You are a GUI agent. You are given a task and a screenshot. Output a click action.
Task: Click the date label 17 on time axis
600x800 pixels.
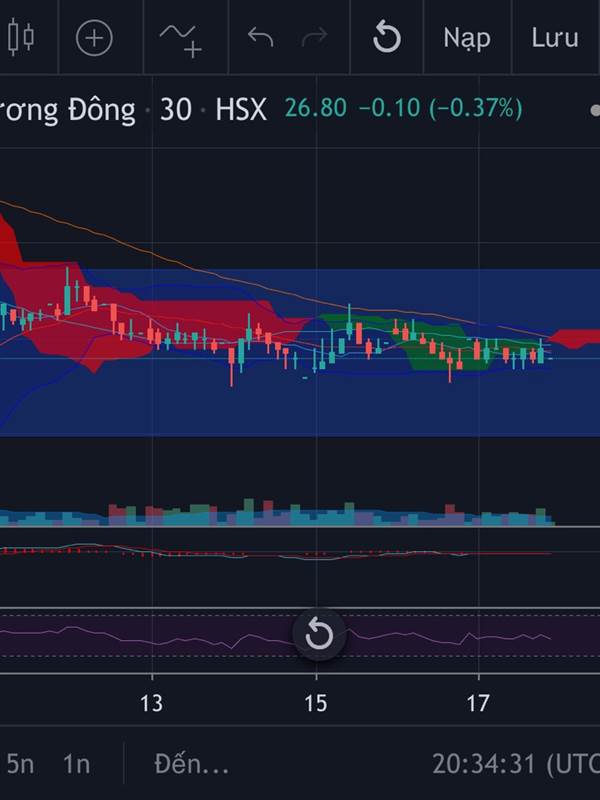click(x=479, y=704)
